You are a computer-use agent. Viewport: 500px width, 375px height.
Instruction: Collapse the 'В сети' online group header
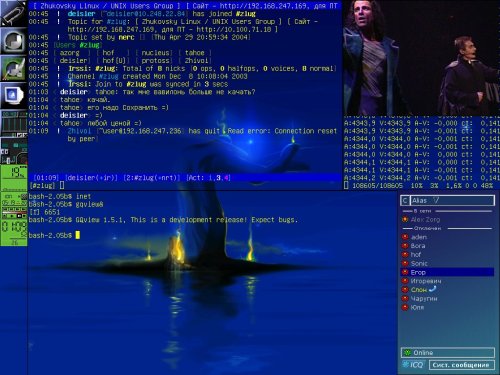pos(447,211)
